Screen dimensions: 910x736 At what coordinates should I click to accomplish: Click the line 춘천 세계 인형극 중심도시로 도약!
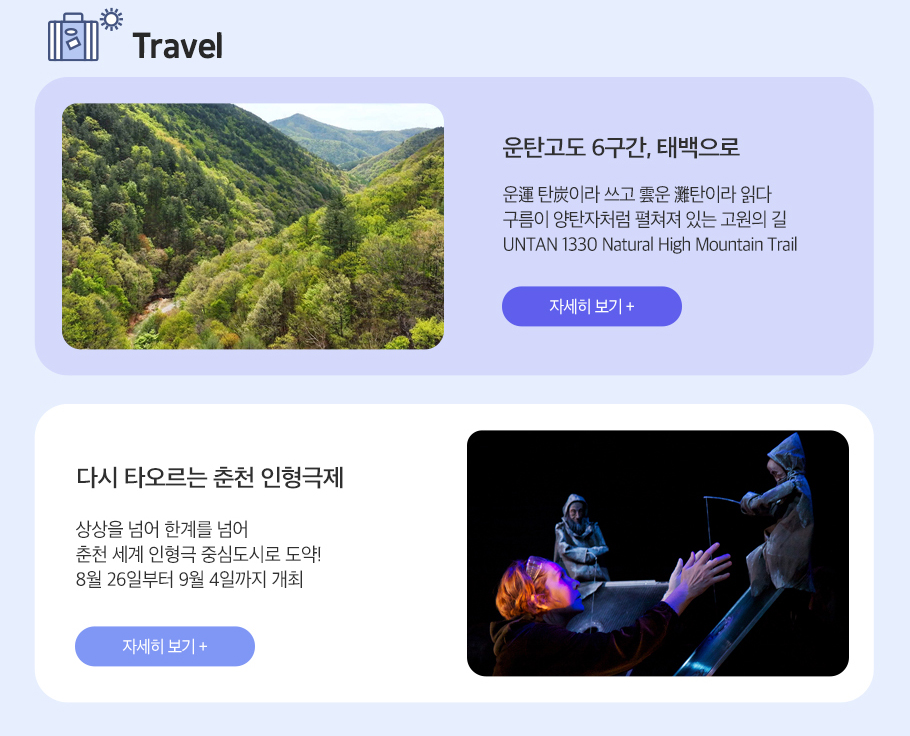(x=198, y=554)
